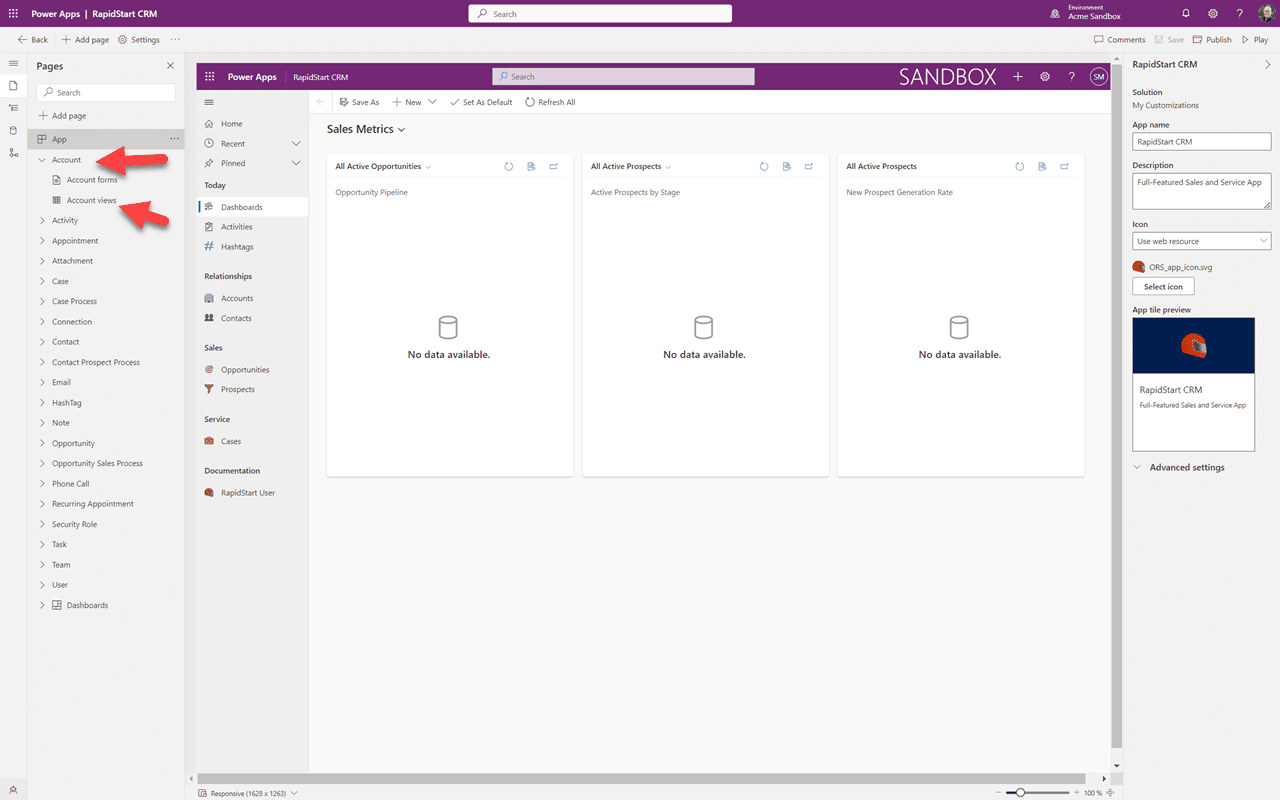
Task: Click the notifications bell in the top bar
Action: 1186,13
